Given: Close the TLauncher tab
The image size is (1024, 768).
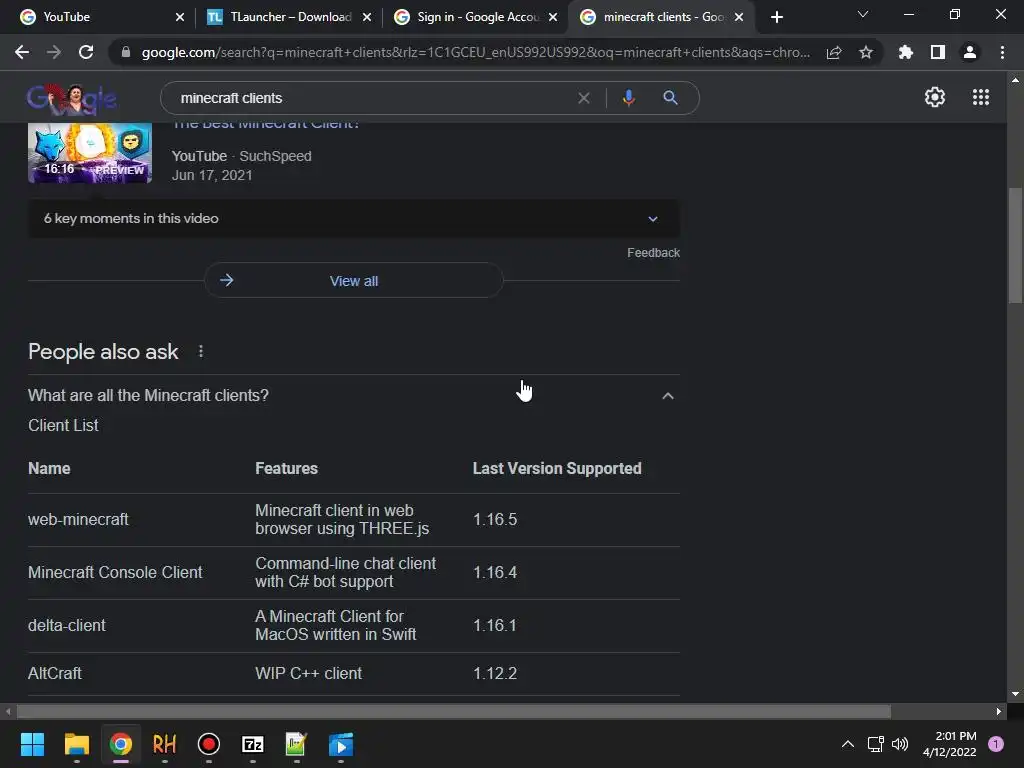Looking at the screenshot, I should [367, 17].
